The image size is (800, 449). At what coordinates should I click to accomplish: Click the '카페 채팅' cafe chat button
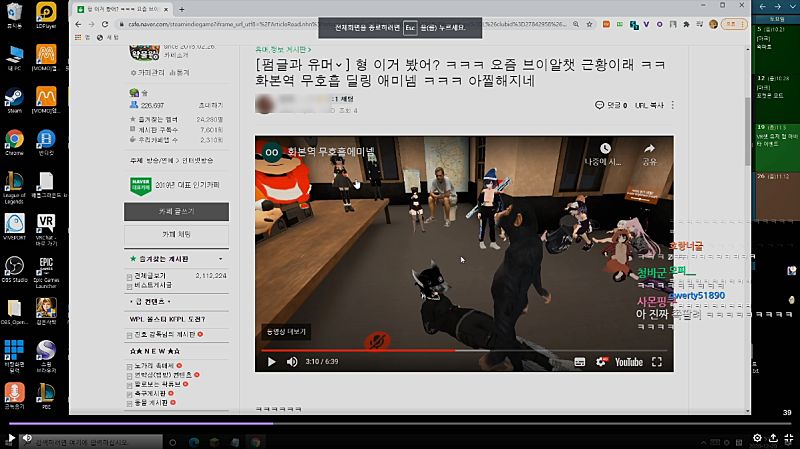pyautogui.click(x=177, y=235)
